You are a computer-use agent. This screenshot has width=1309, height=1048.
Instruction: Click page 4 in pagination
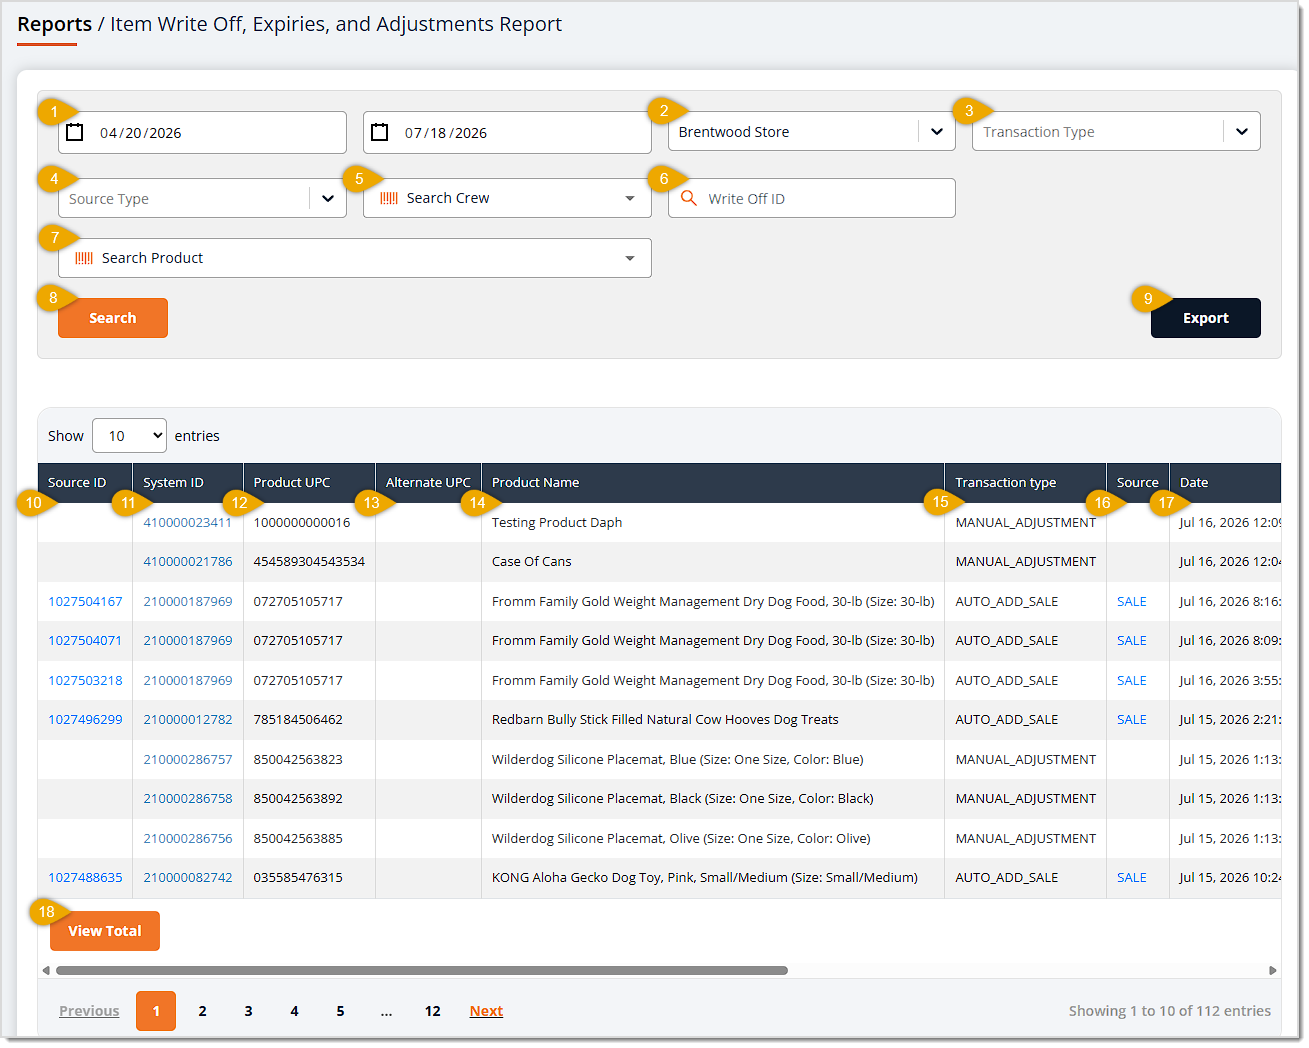(294, 1011)
